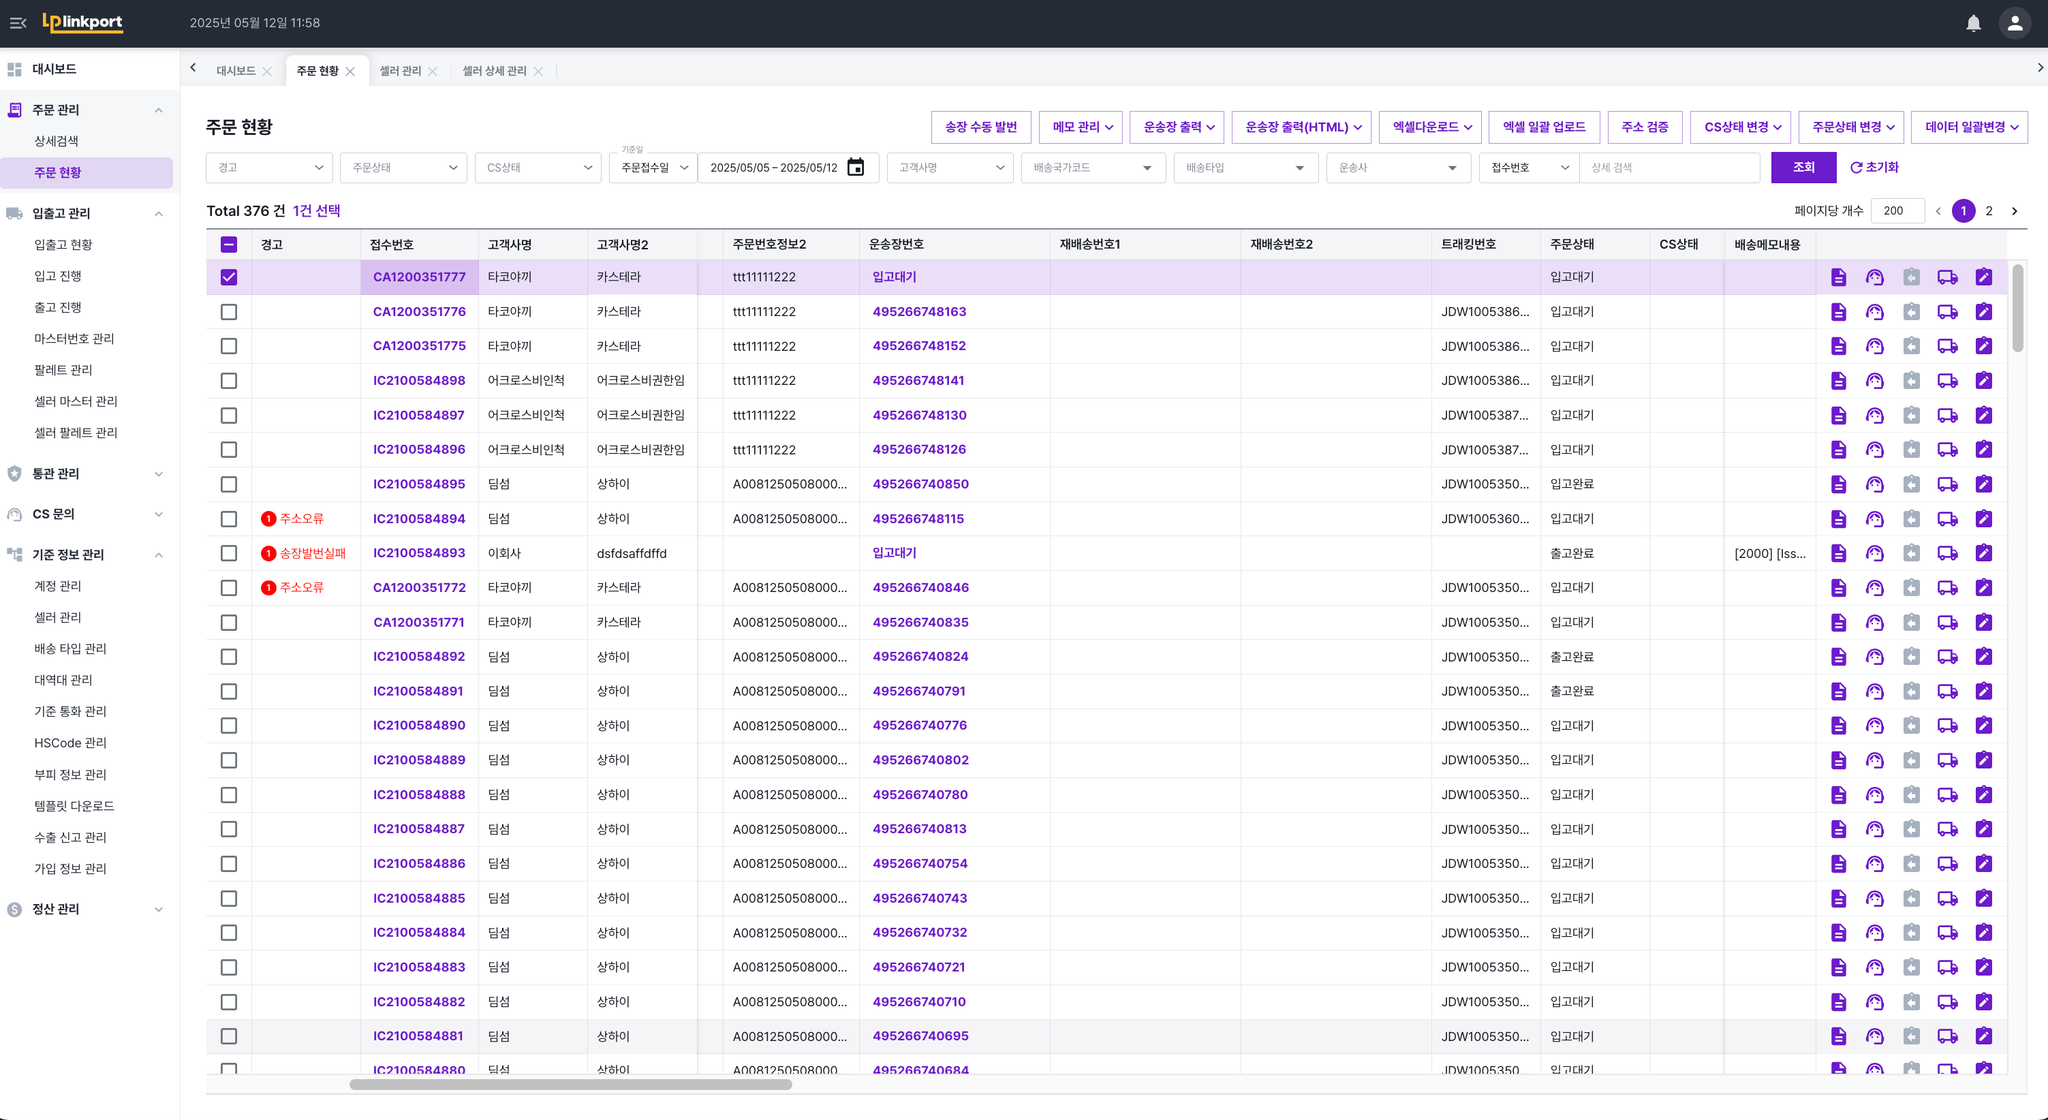The image size is (2048, 1120).
Task: Expand the 통관 관리 sidebar section
Action: click(86, 474)
